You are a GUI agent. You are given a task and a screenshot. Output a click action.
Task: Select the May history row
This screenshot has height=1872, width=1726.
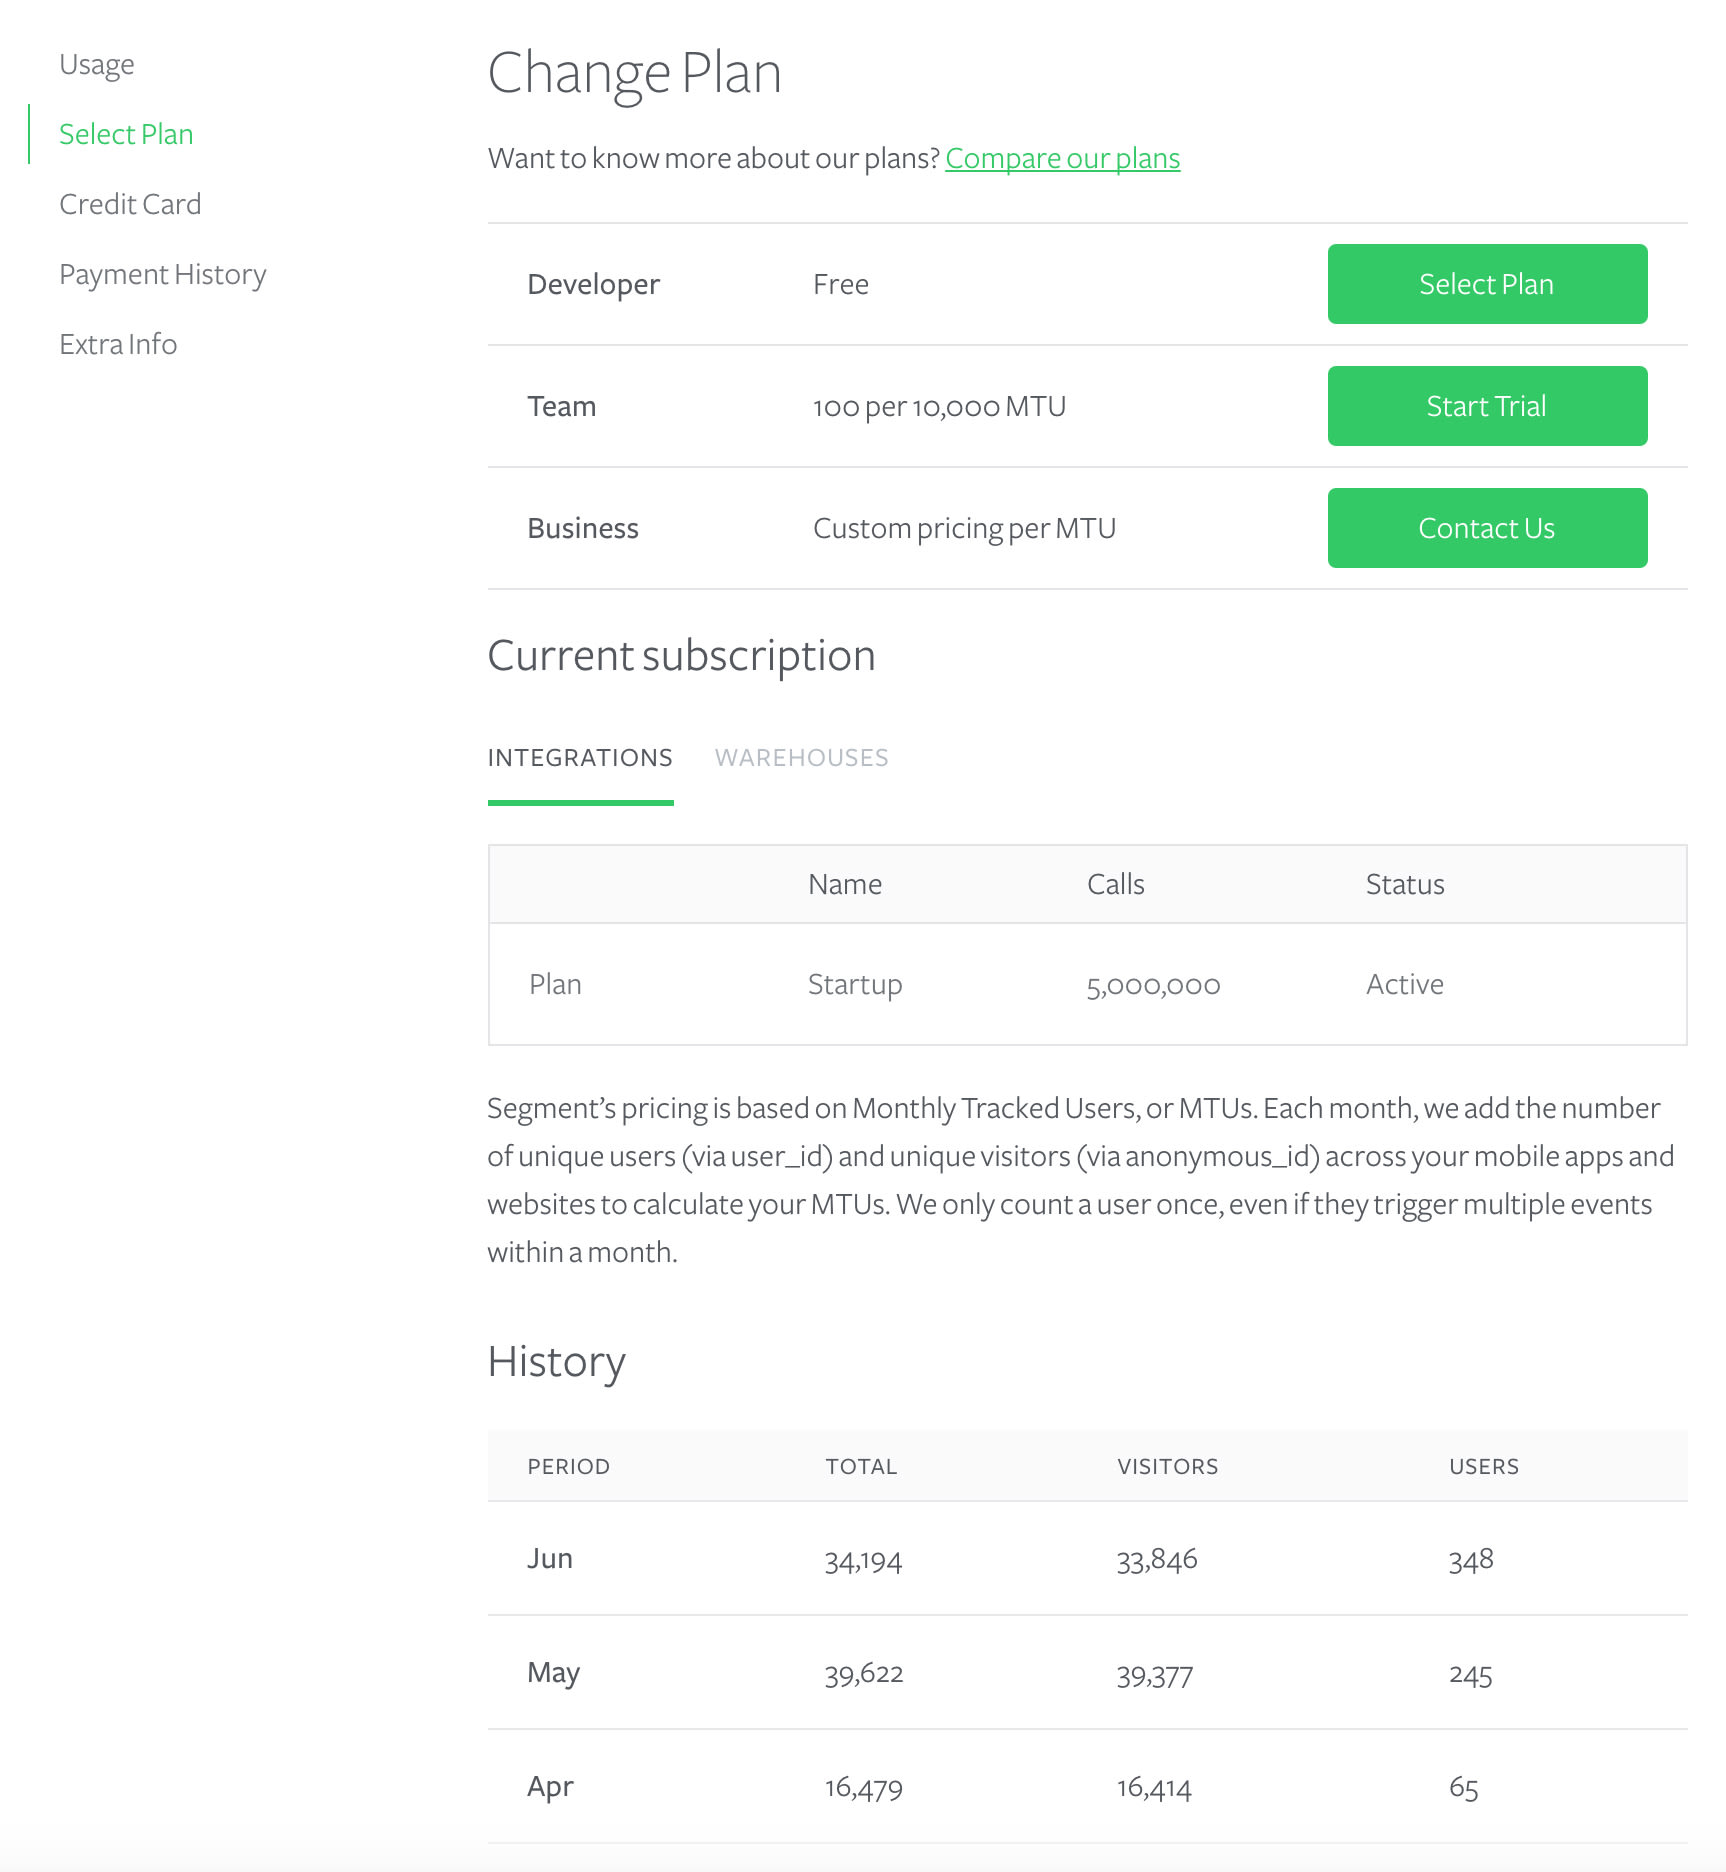point(1087,1672)
